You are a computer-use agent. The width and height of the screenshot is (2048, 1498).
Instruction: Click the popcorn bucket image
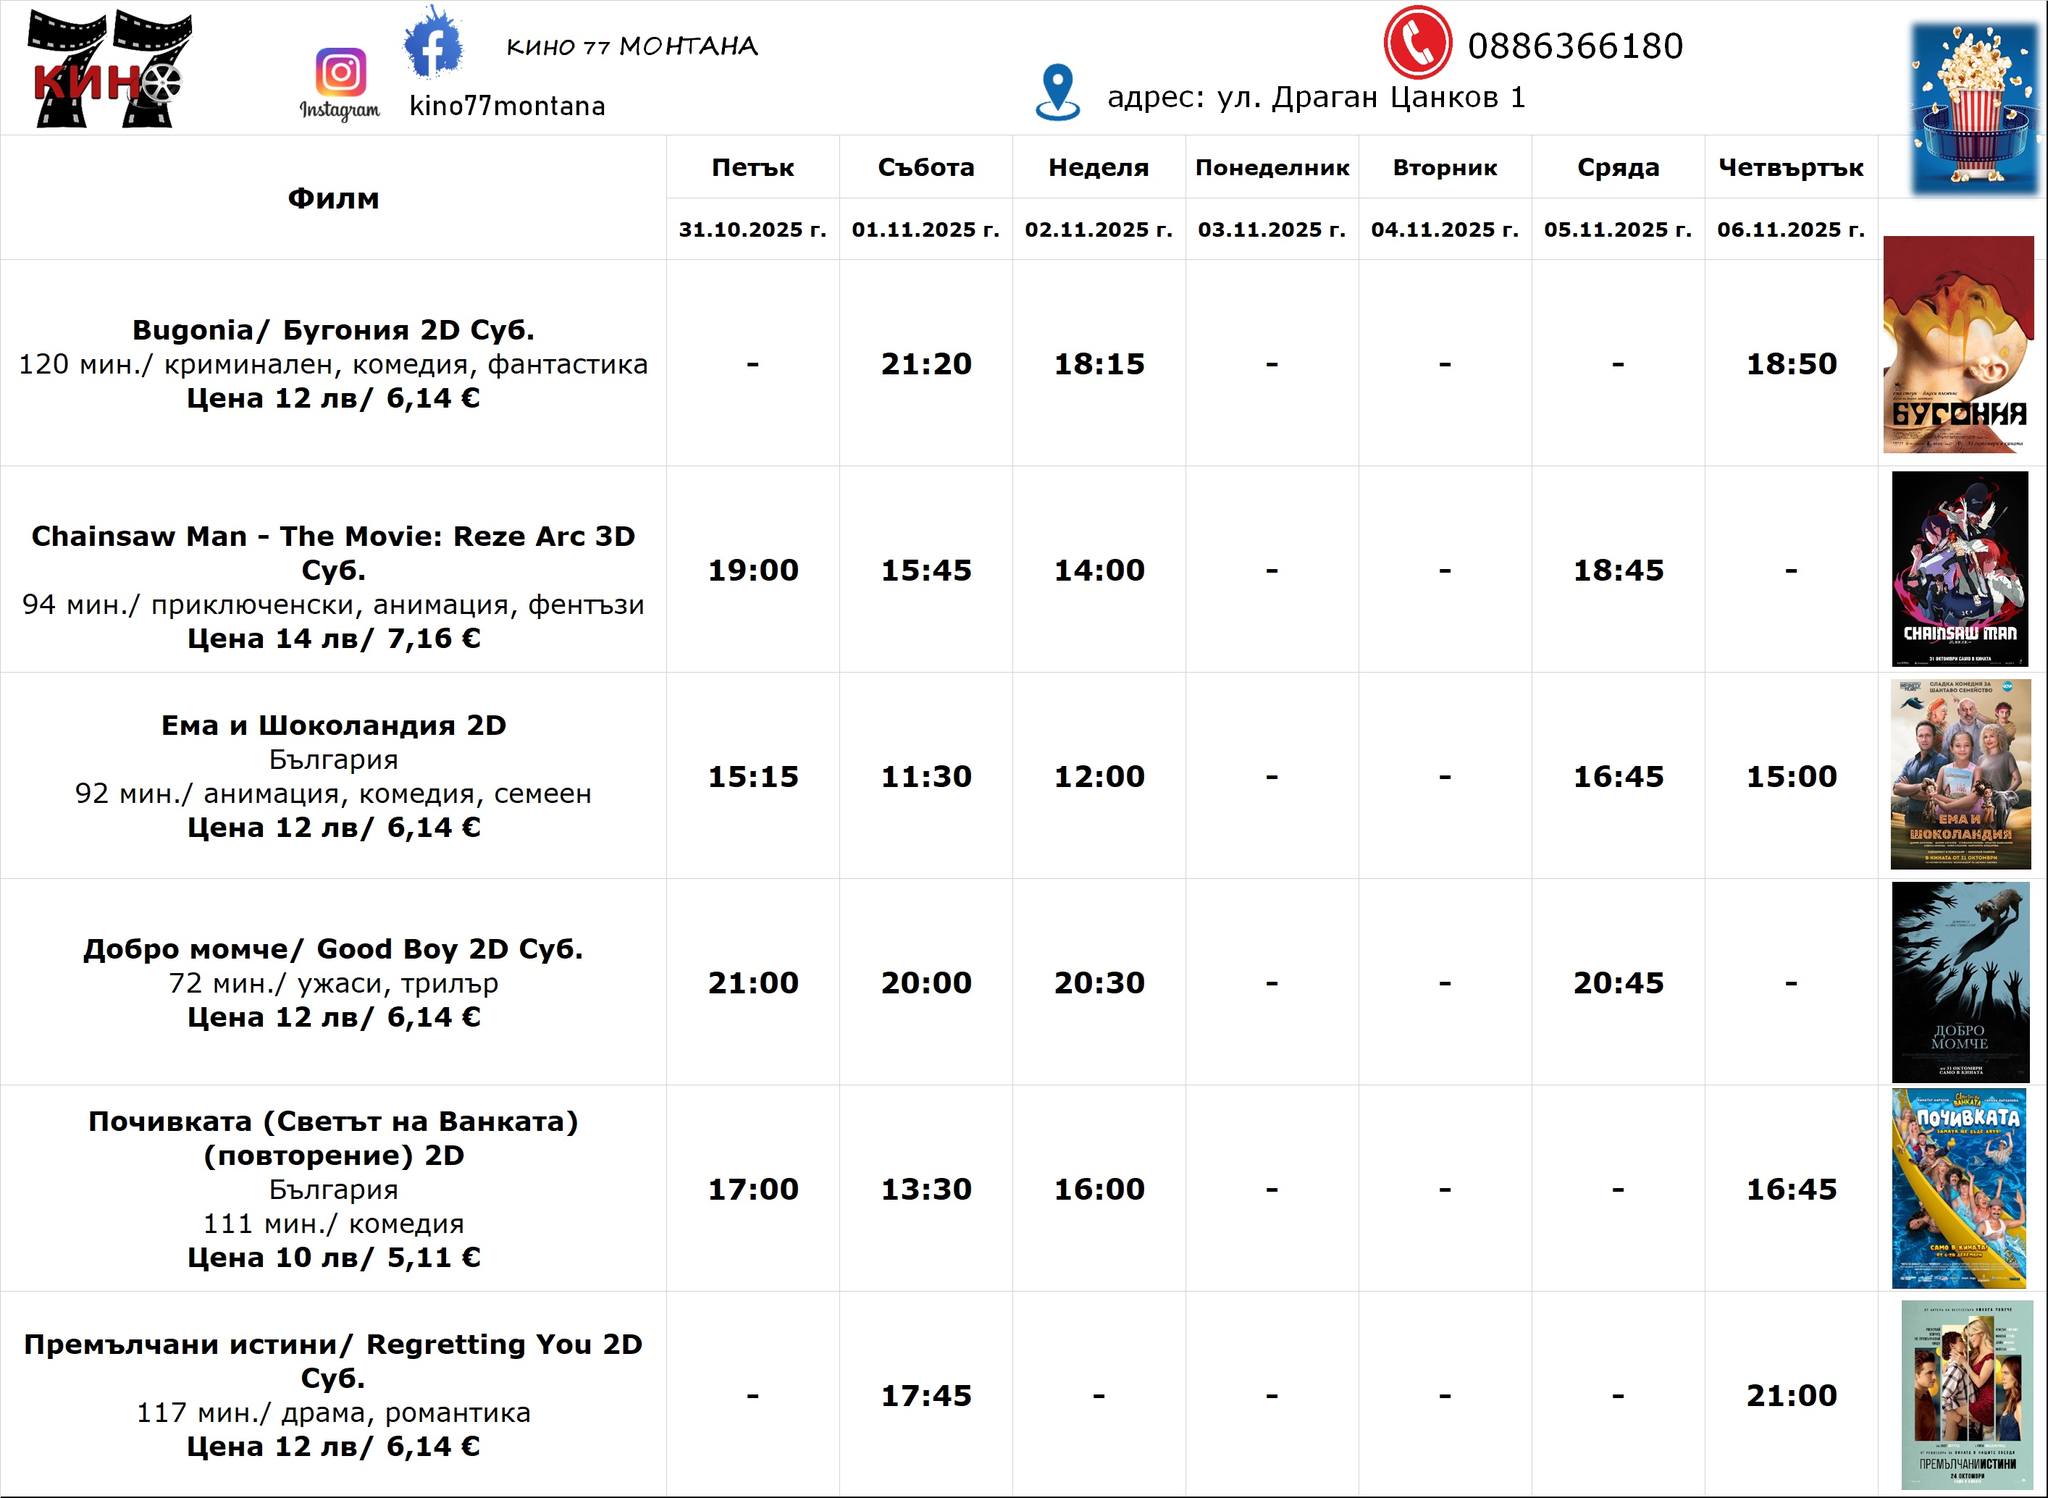pos(1974,108)
